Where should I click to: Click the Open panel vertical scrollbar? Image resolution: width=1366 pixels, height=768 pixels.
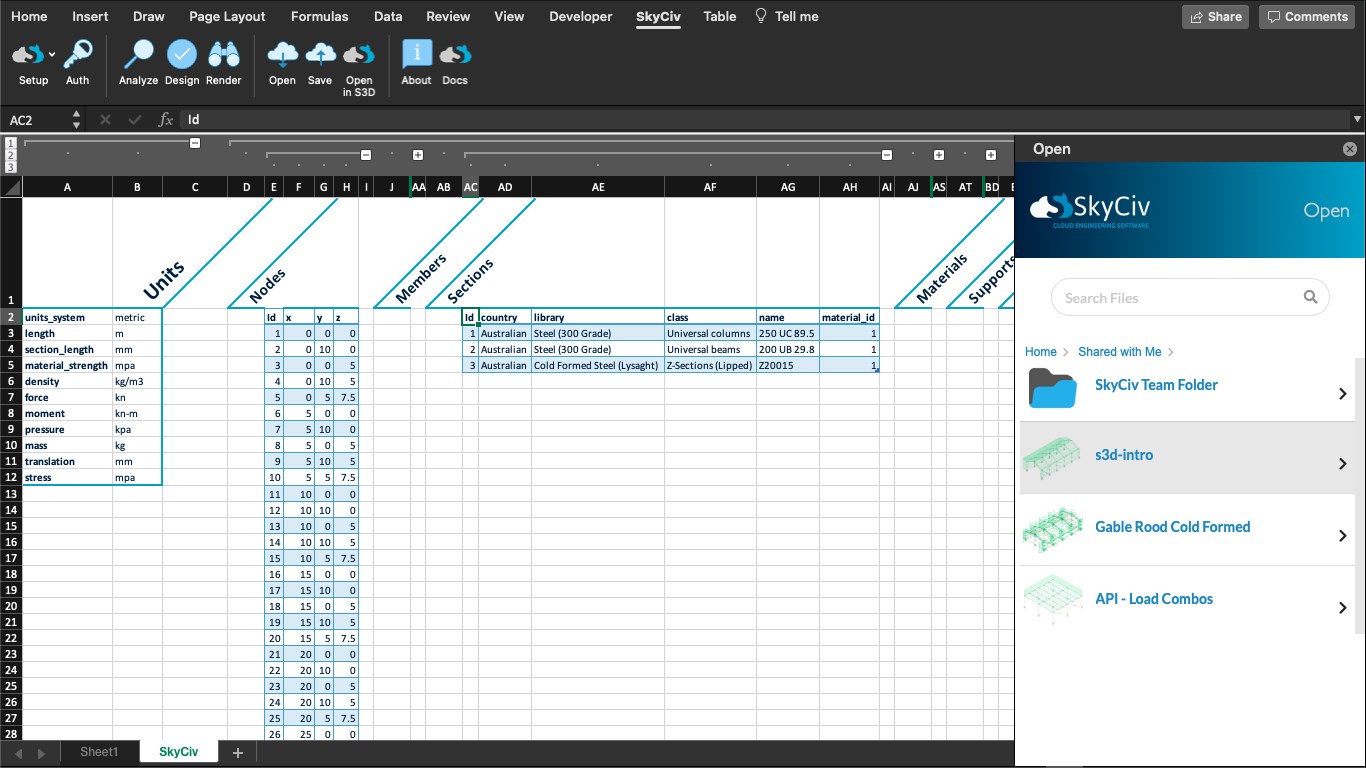tap(1360, 495)
